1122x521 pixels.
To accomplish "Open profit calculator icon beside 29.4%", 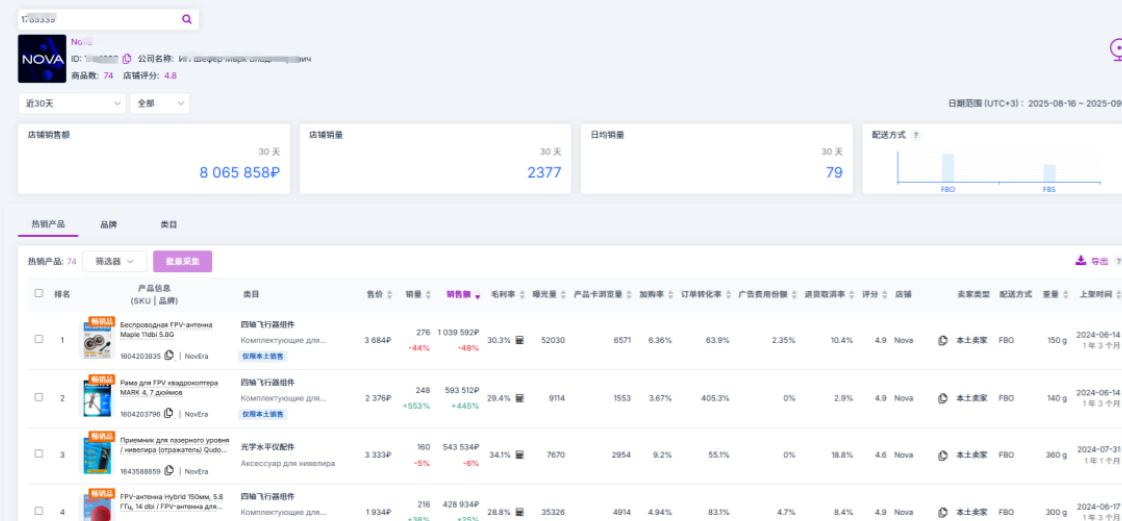I will [520, 398].
